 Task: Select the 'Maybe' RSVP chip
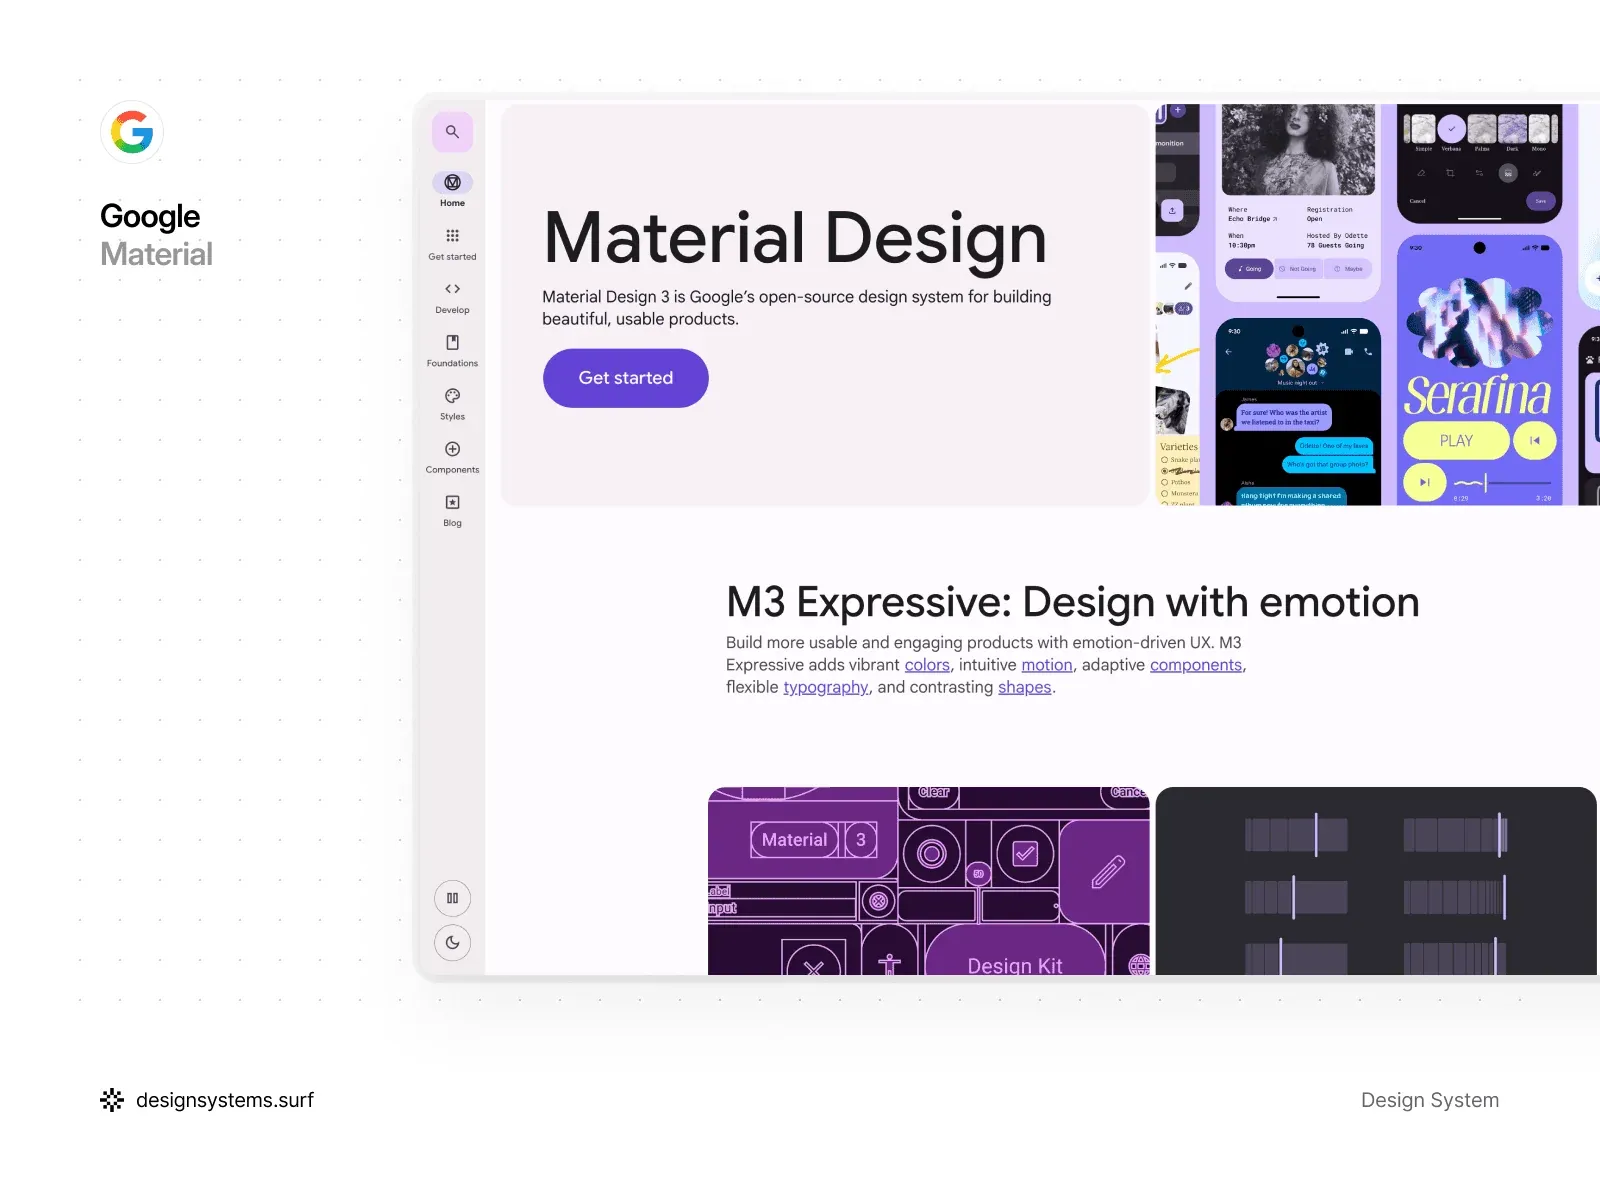1348,269
